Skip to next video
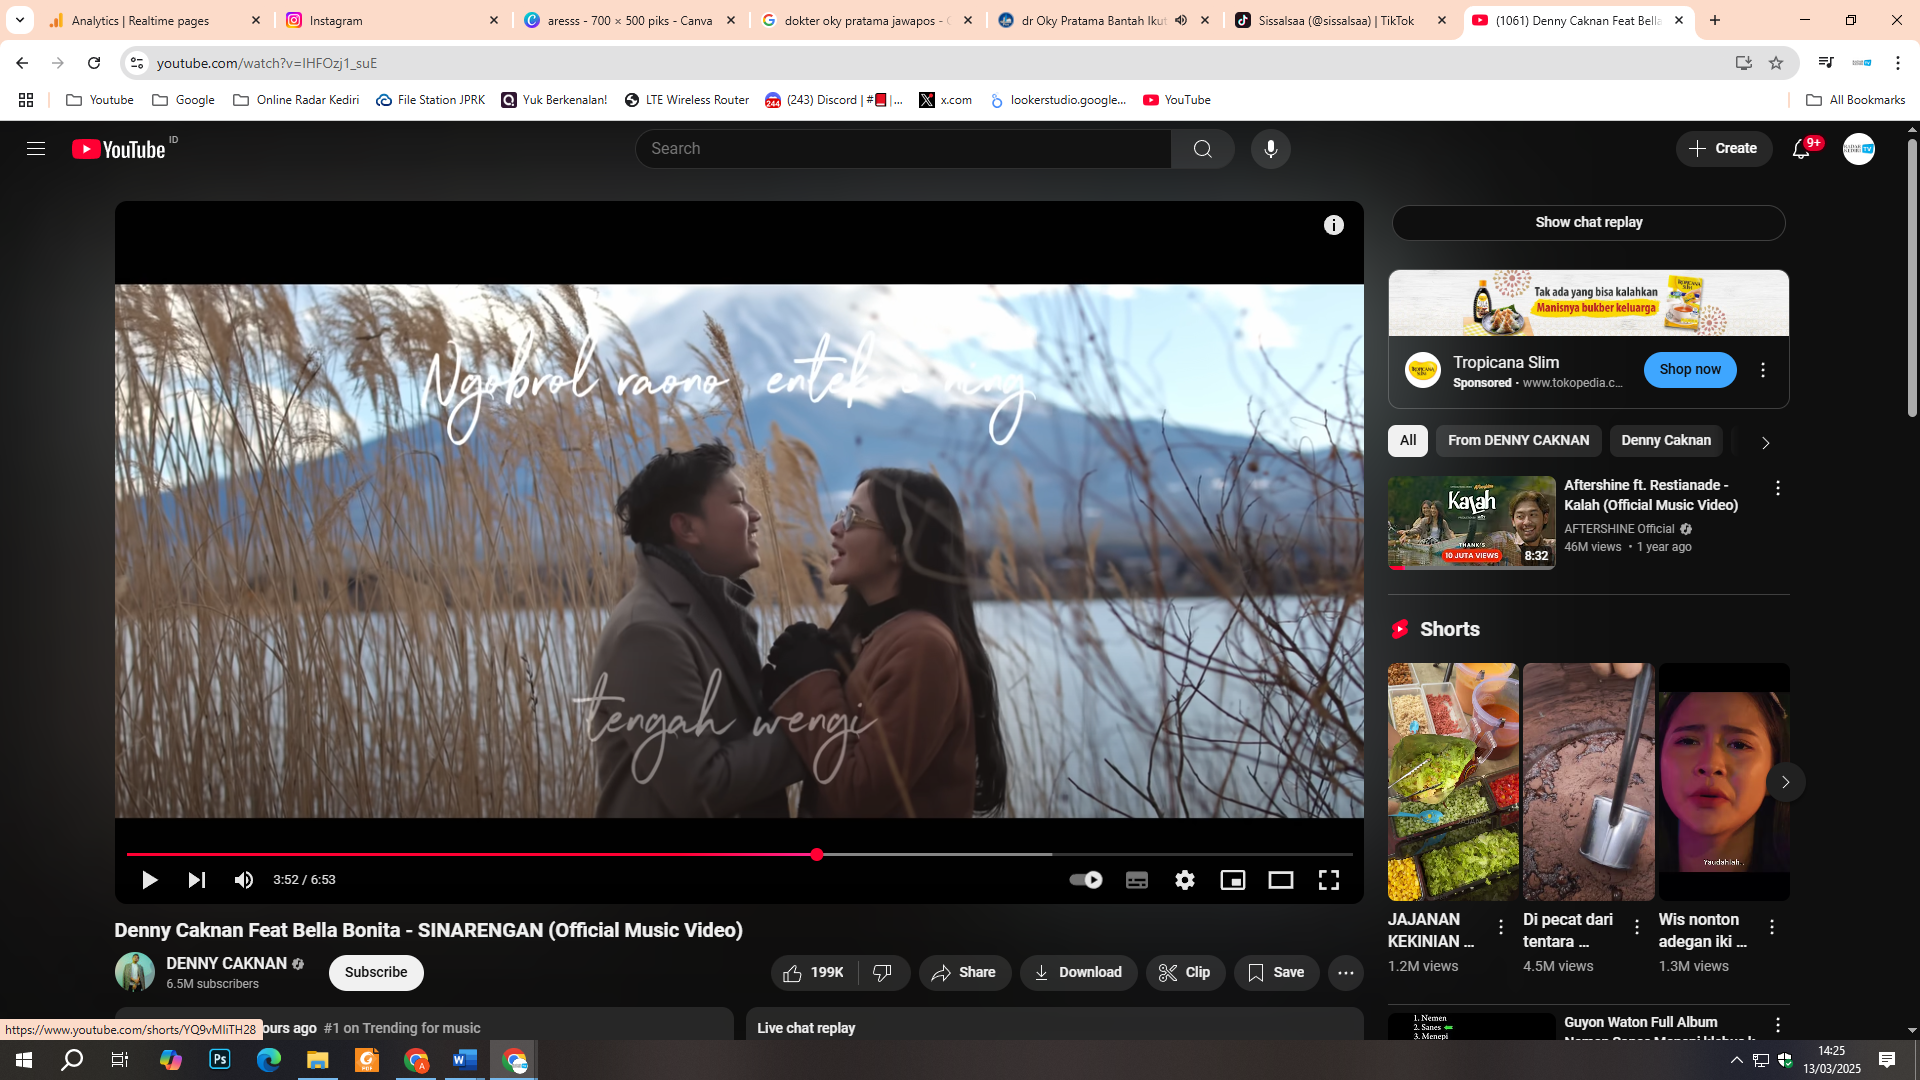This screenshot has height=1080, width=1920. coord(196,880)
